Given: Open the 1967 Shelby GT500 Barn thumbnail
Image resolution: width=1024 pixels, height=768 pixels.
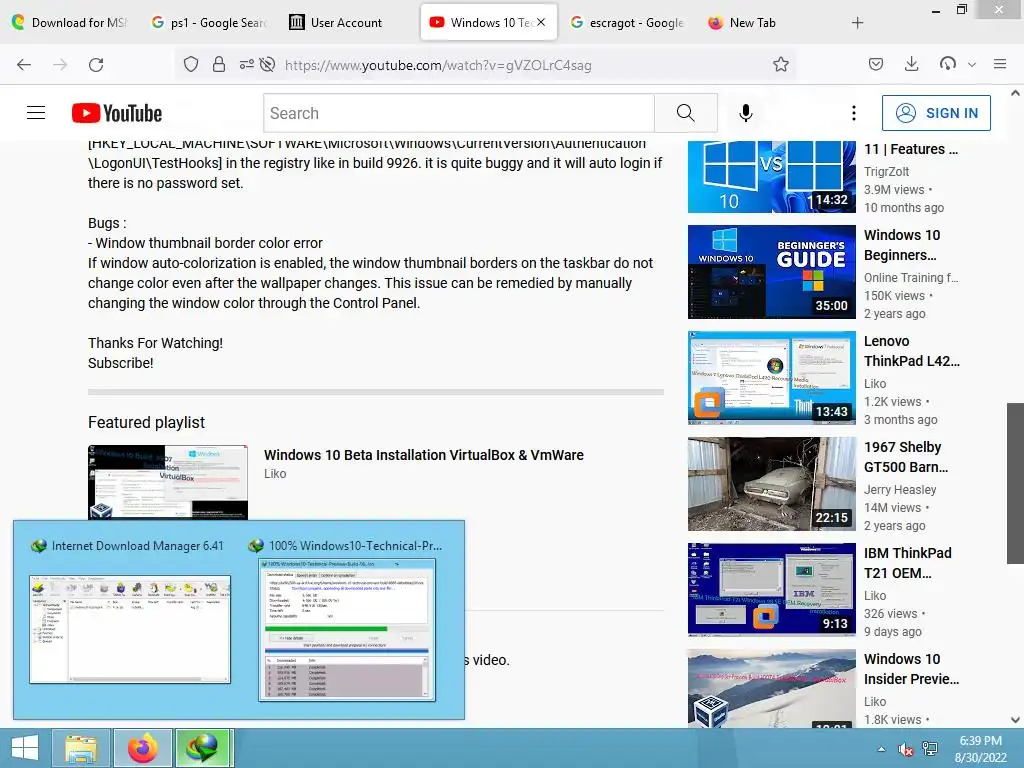Looking at the screenshot, I should click(771, 484).
